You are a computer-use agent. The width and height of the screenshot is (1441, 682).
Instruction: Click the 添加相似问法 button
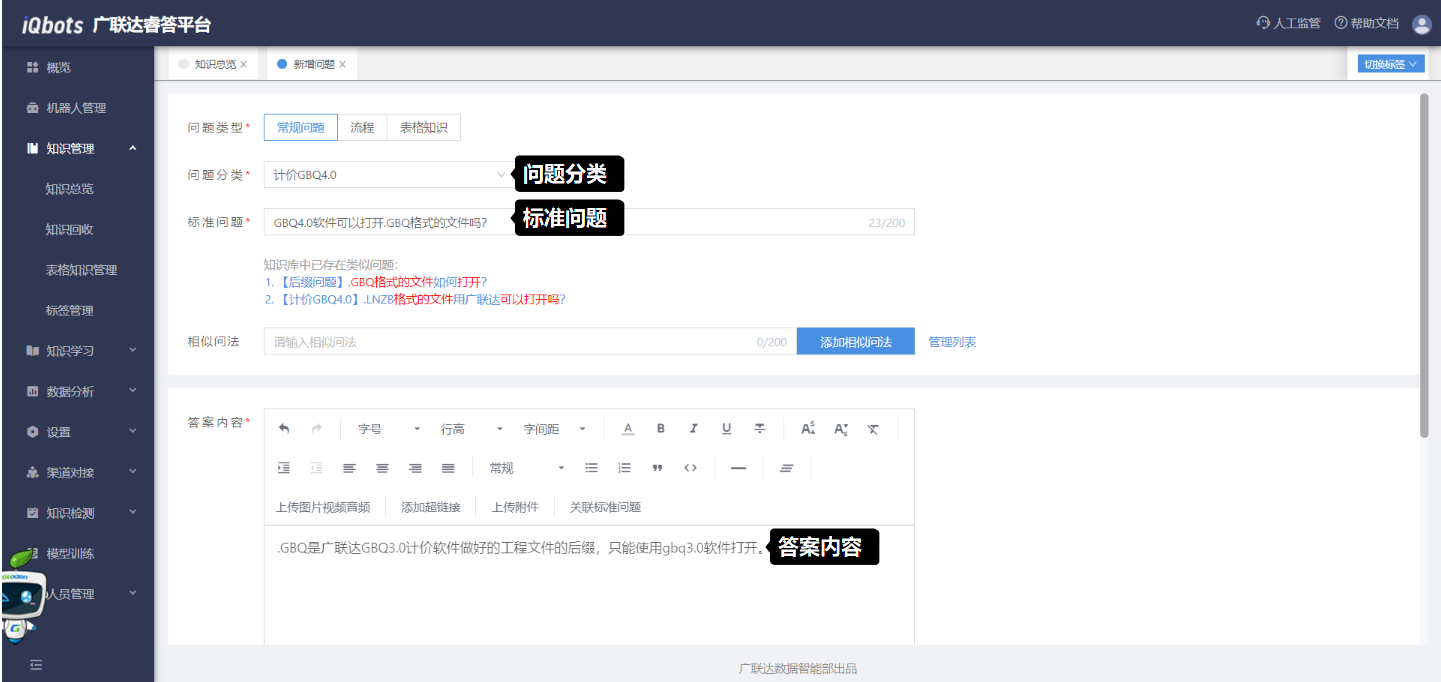tap(855, 342)
